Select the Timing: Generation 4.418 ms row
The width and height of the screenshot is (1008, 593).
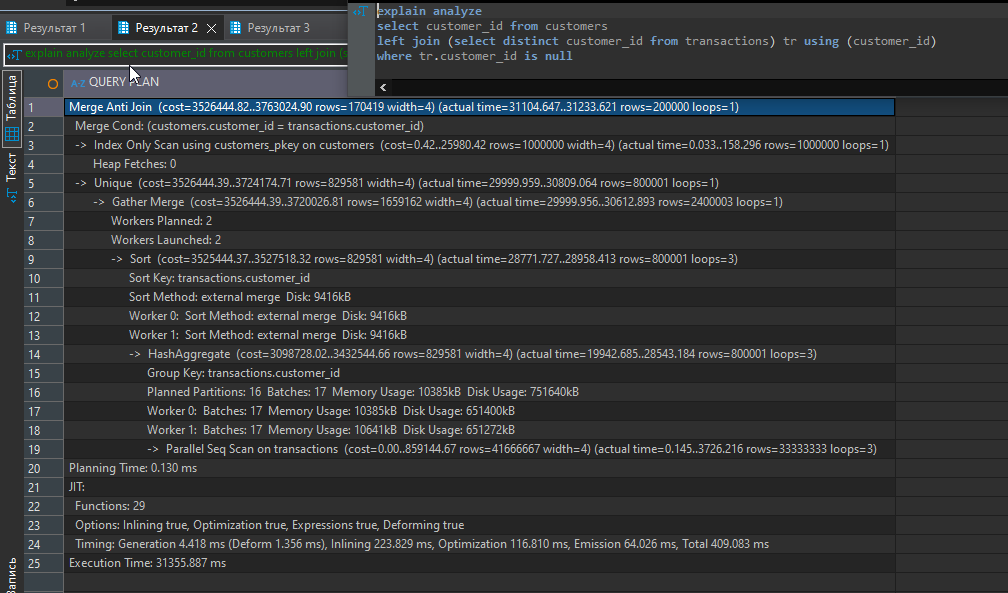click(x=479, y=543)
